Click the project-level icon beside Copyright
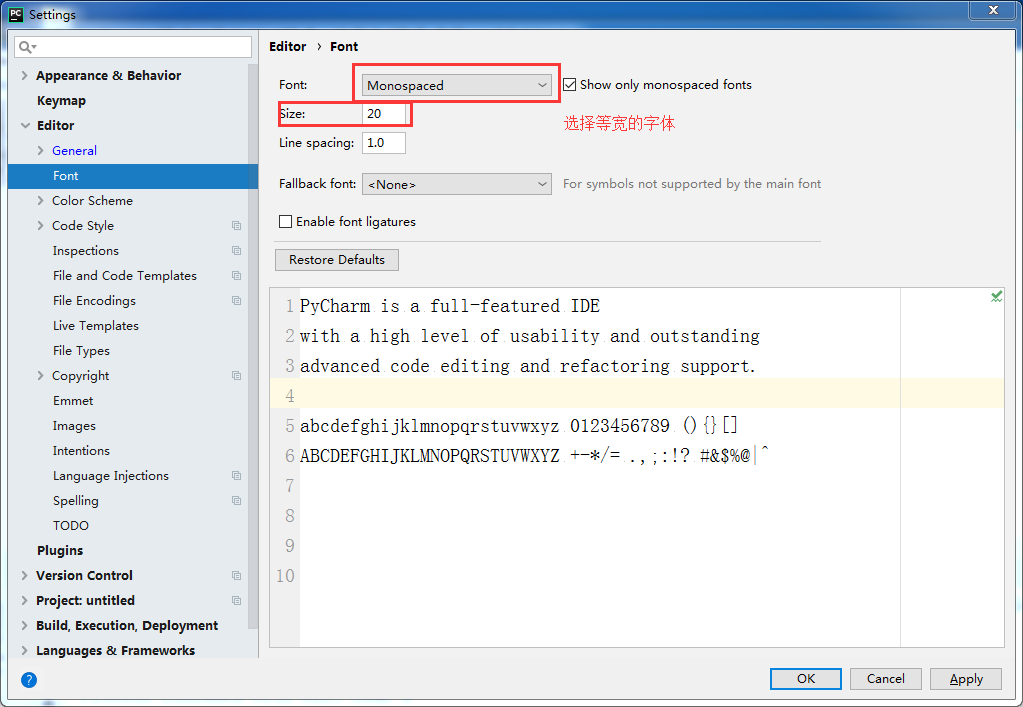 tap(236, 376)
